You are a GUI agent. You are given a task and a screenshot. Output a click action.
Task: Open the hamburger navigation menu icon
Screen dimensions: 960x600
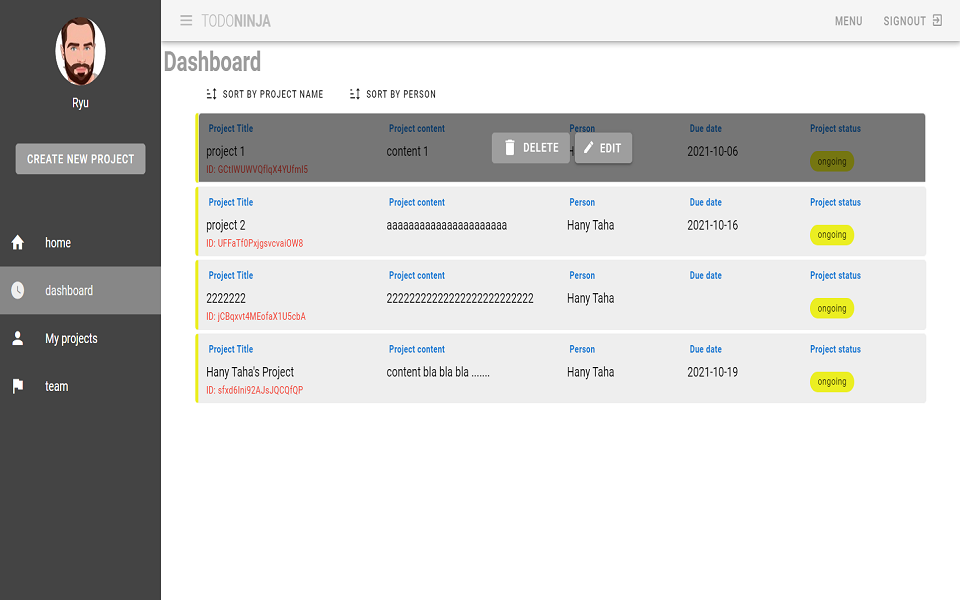click(x=186, y=21)
